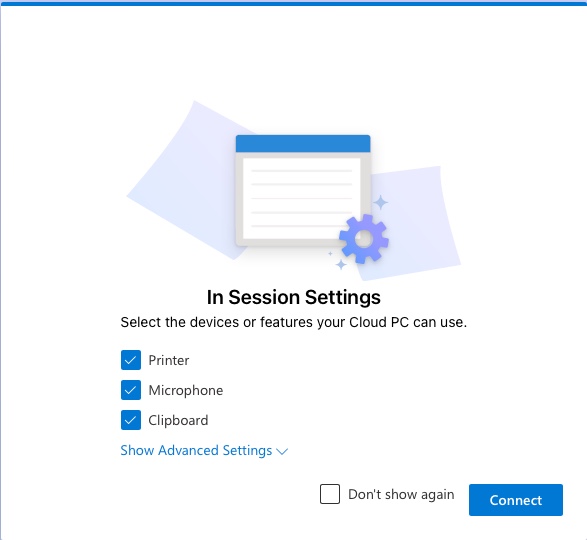Image resolution: width=587 pixels, height=540 pixels.
Task: Select the Microphone label text
Action: (186, 390)
